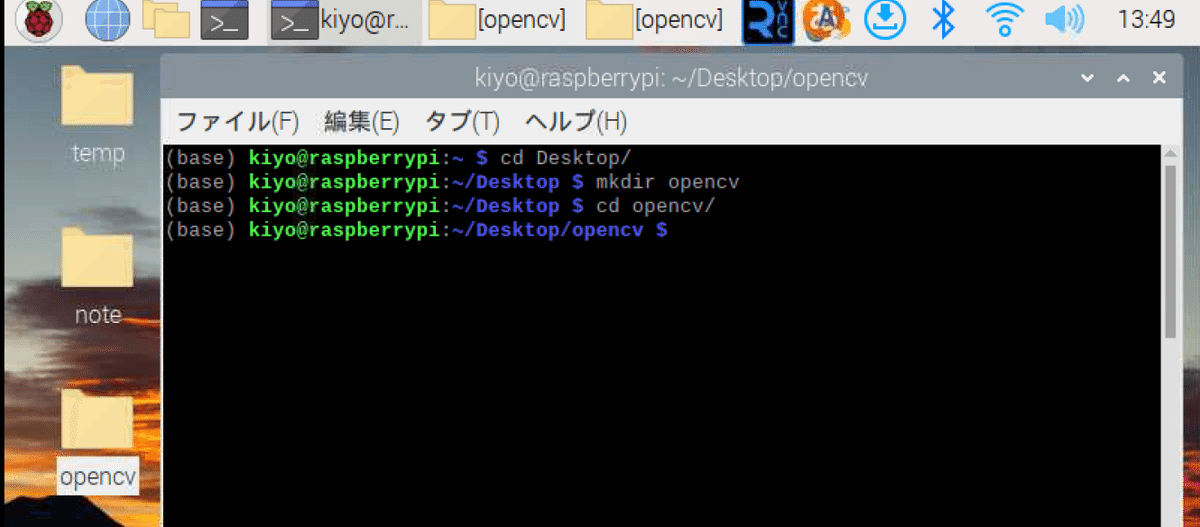
Task: Click the temp desktop folder label
Action: 98,153
